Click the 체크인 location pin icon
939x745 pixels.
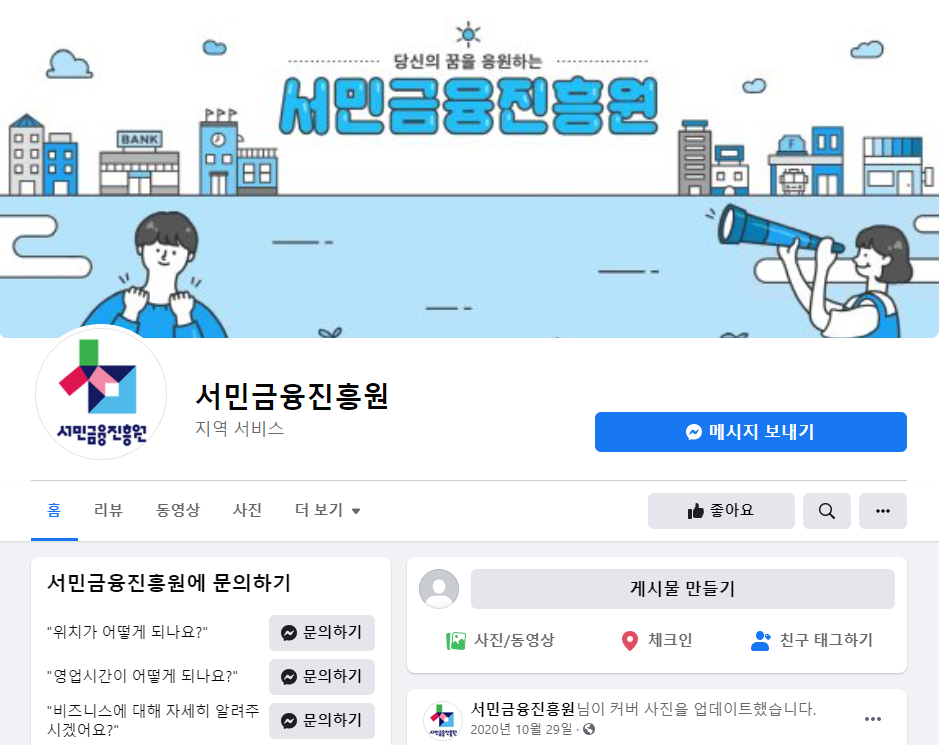[x=629, y=640]
